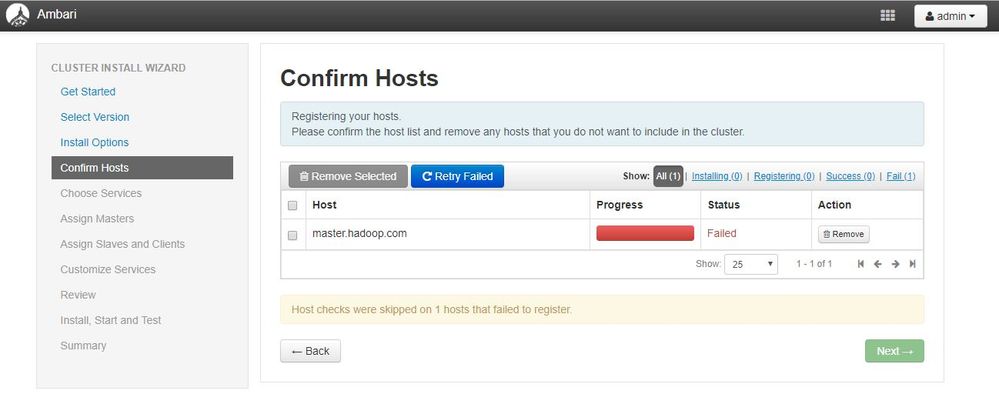Toggle the select-all hosts checkbox
This screenshot has width=999, height=404.
[293, 205]
